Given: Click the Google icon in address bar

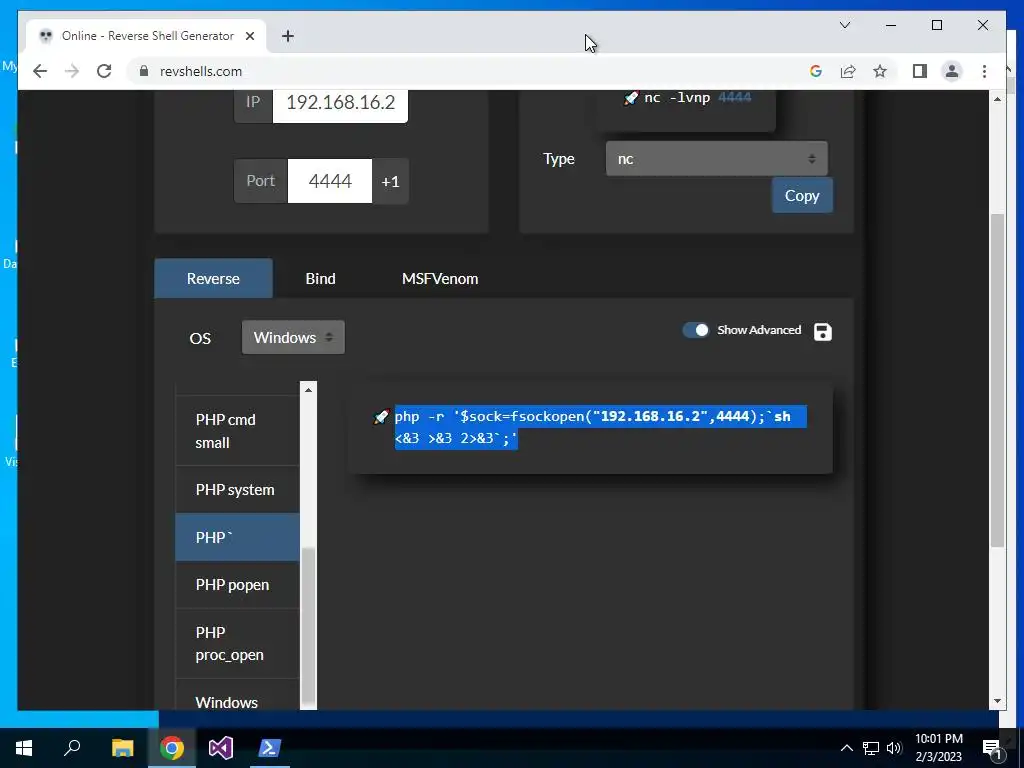Looking at the screenshot, I should coord(816,71).
